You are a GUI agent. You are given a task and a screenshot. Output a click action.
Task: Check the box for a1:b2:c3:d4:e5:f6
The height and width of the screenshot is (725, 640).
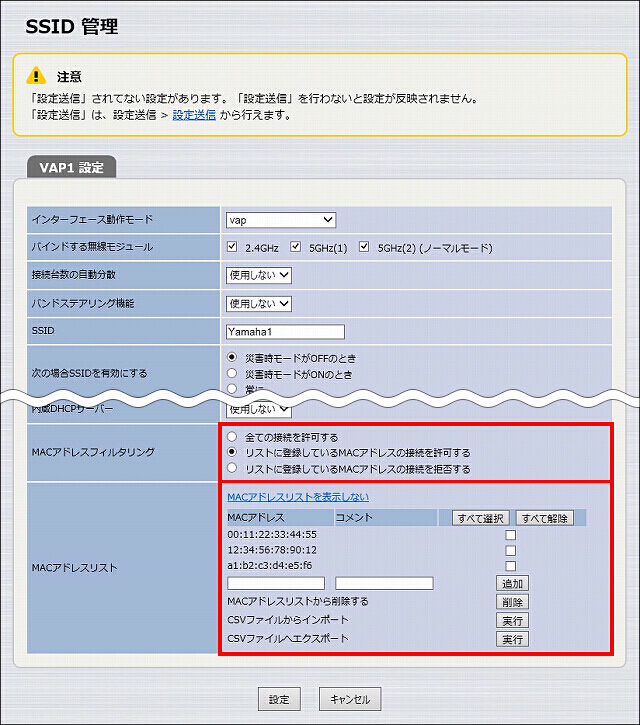[511, 566]
